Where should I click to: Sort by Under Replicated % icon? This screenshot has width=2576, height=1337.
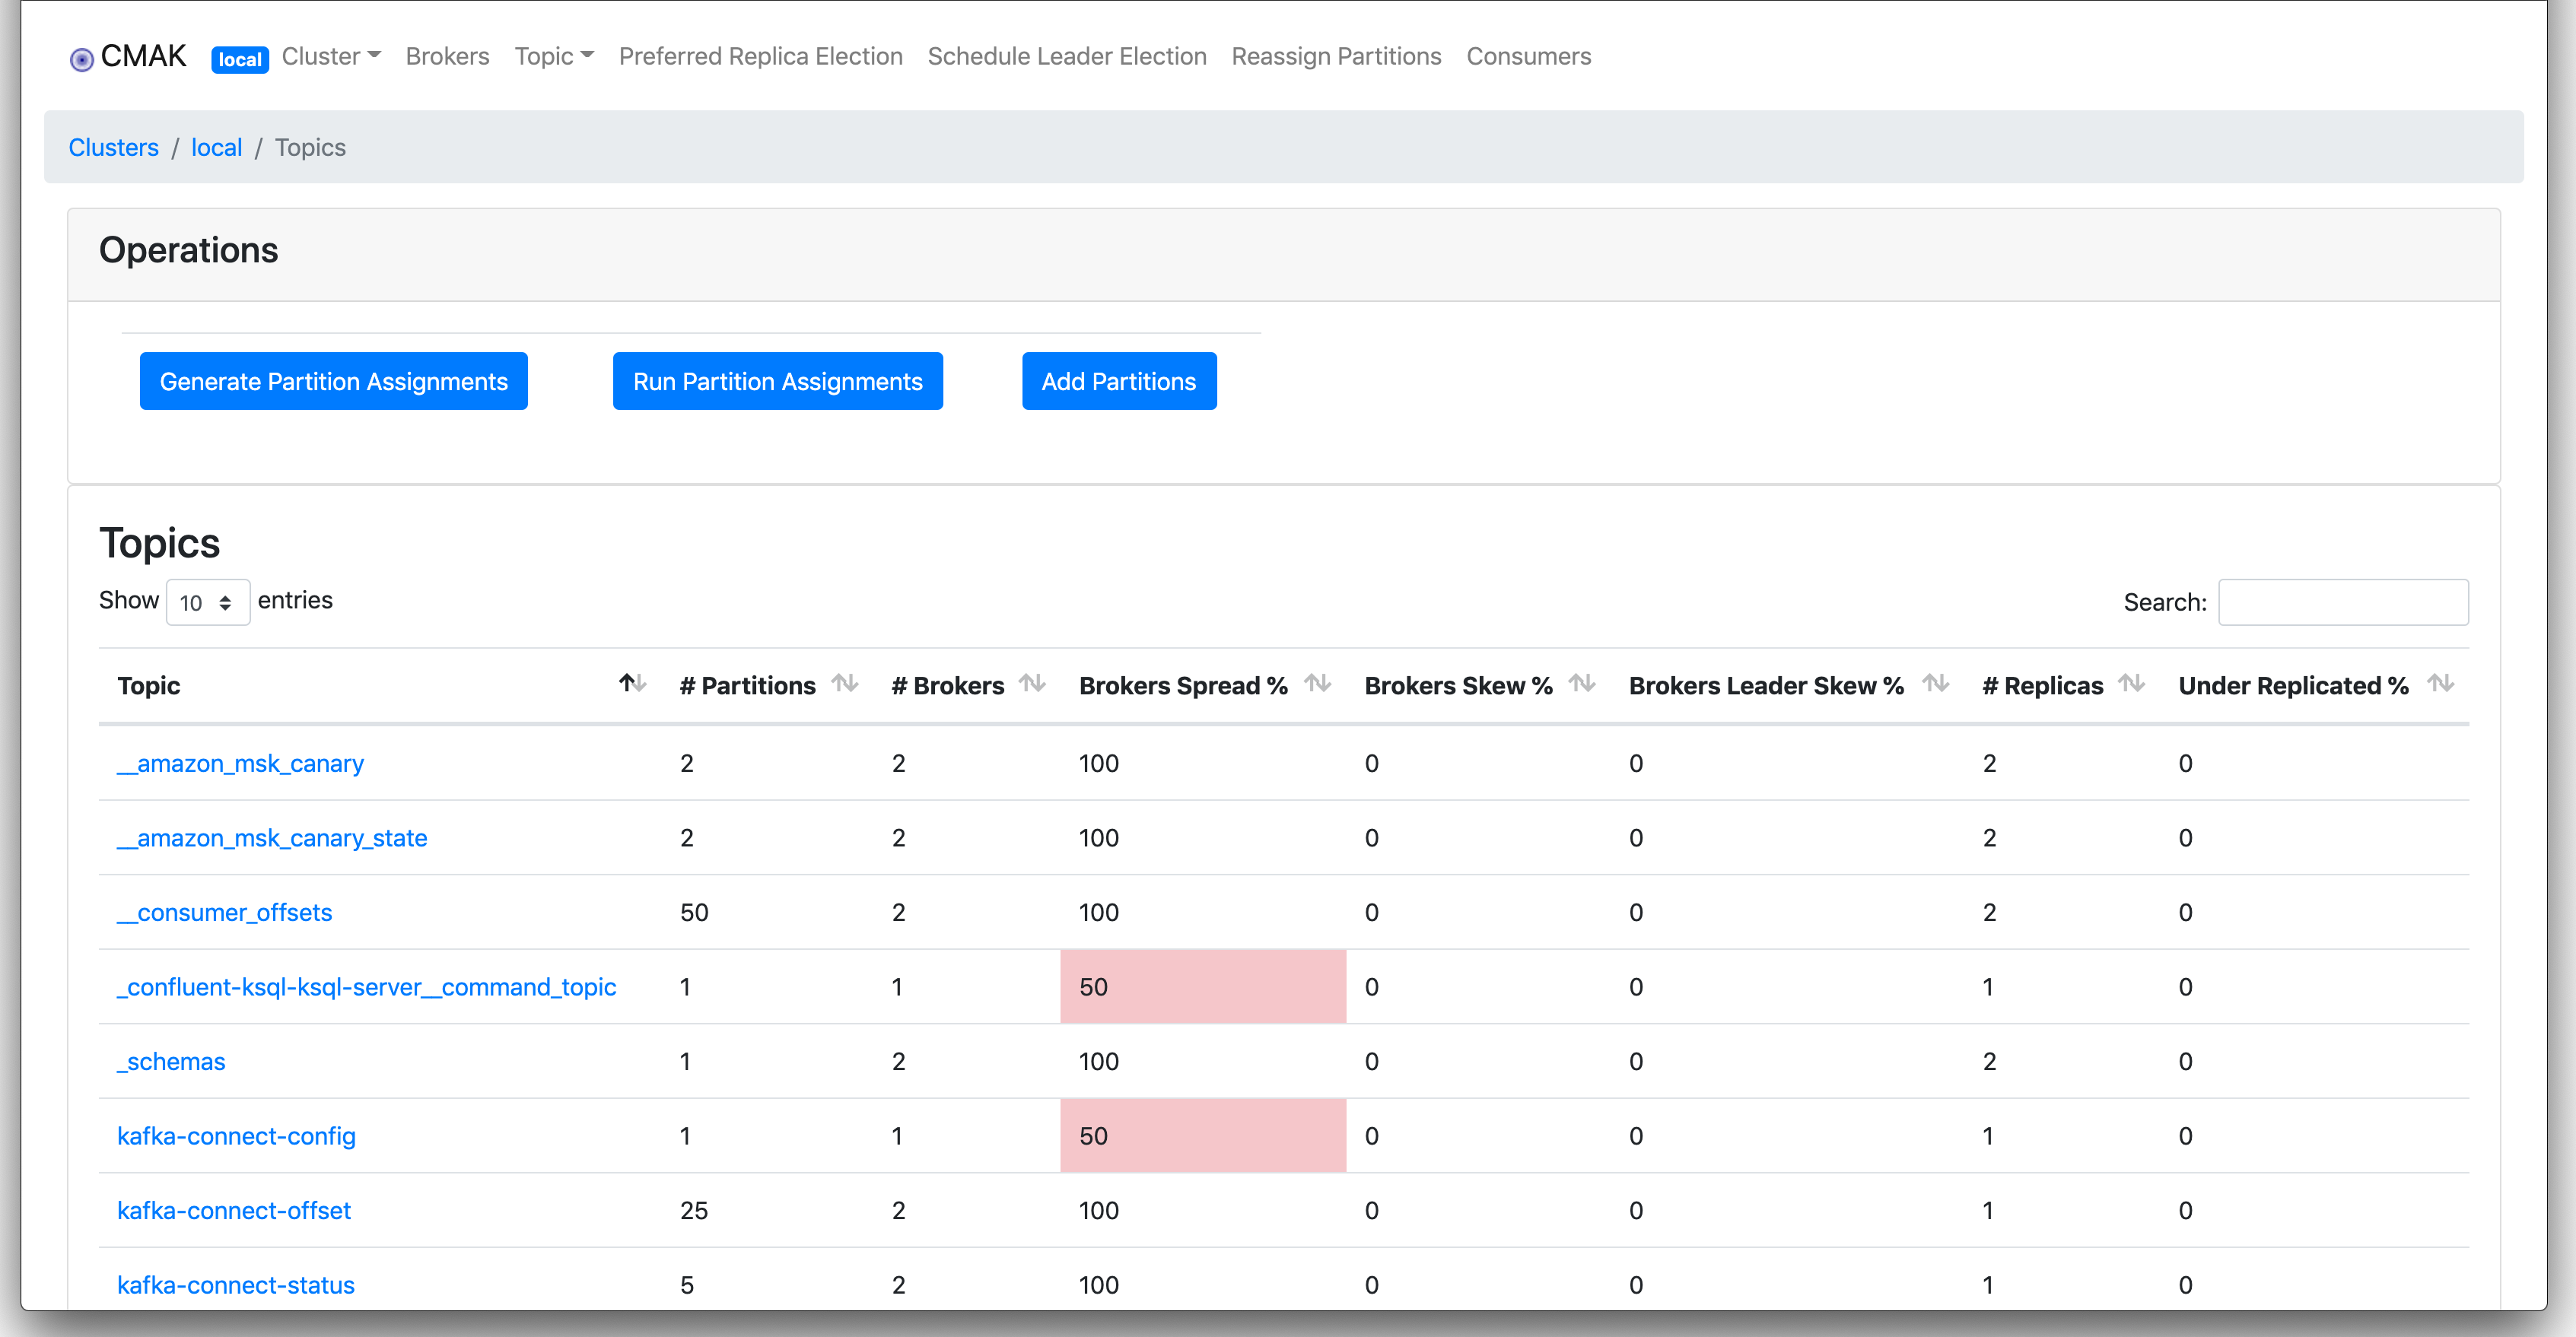coord(2441,684)
